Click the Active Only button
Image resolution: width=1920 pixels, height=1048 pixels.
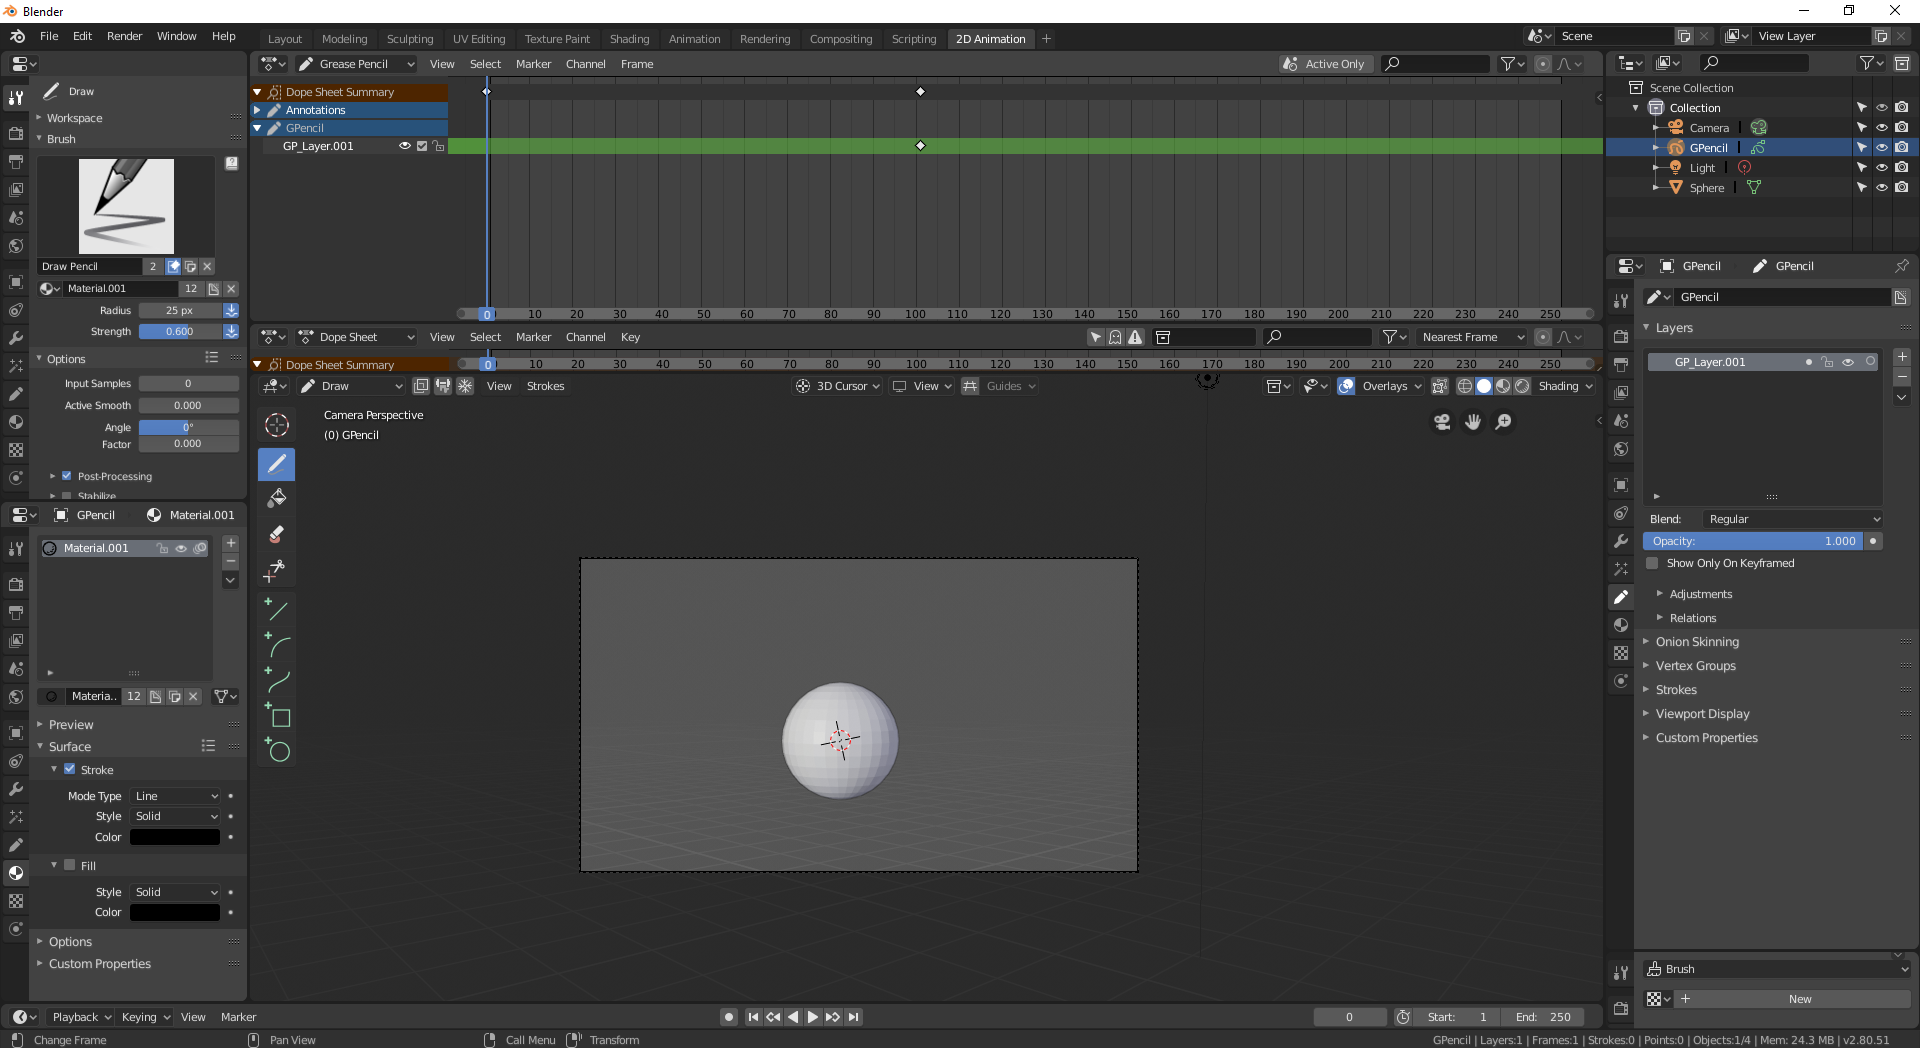coord(1324,64)
